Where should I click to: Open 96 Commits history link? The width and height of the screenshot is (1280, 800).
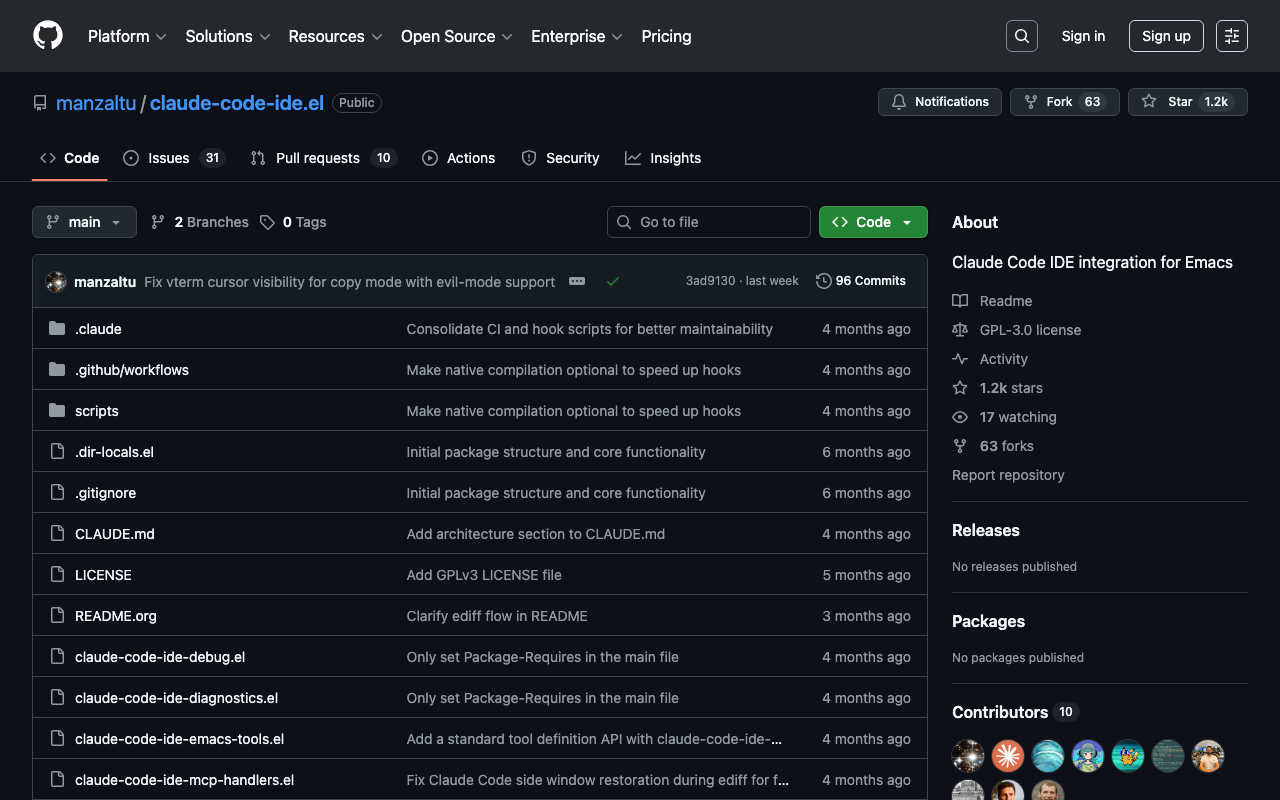click(861, 281)
